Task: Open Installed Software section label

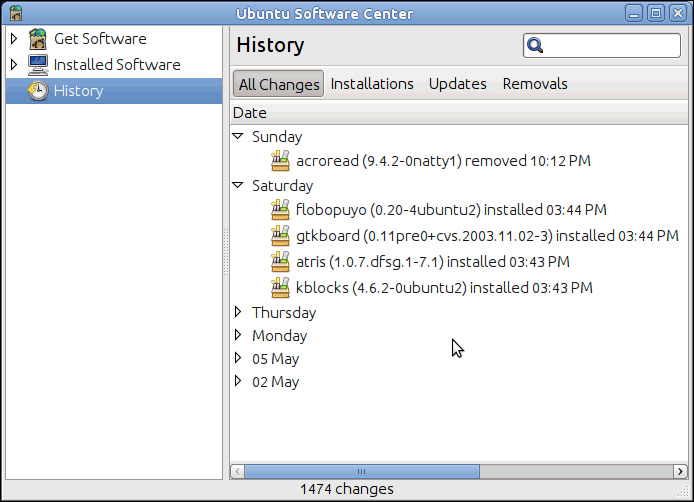Action: [x=117, y=65]
